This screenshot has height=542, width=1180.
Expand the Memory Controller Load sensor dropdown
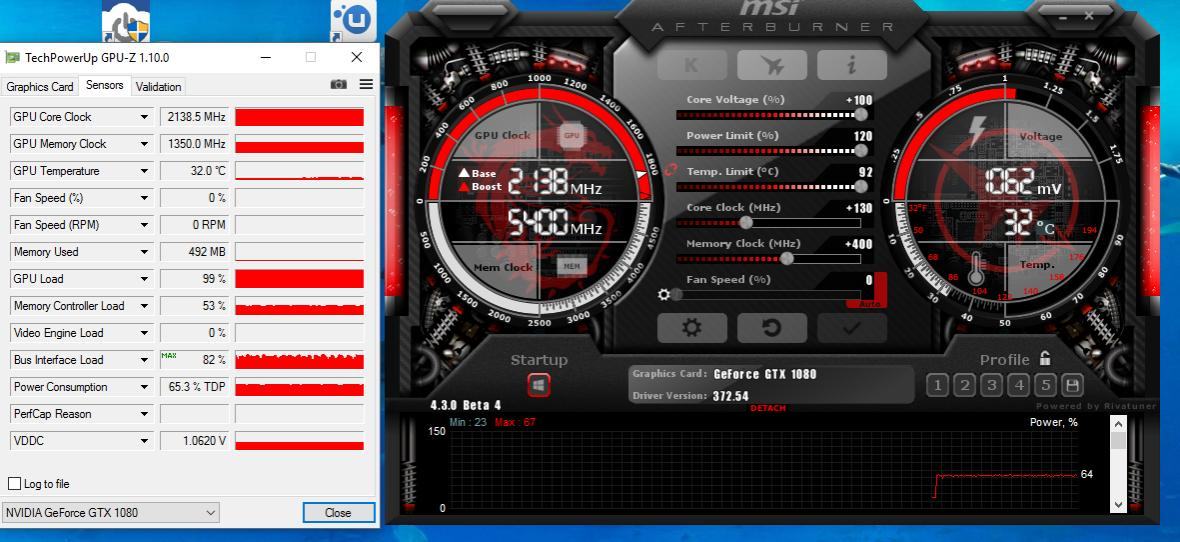[144, 306]
